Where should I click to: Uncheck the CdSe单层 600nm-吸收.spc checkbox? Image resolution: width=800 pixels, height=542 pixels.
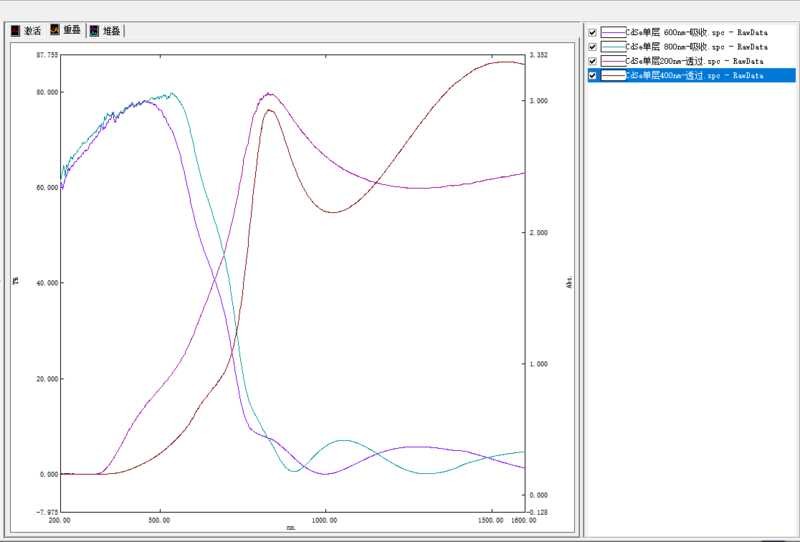[592, 32]
